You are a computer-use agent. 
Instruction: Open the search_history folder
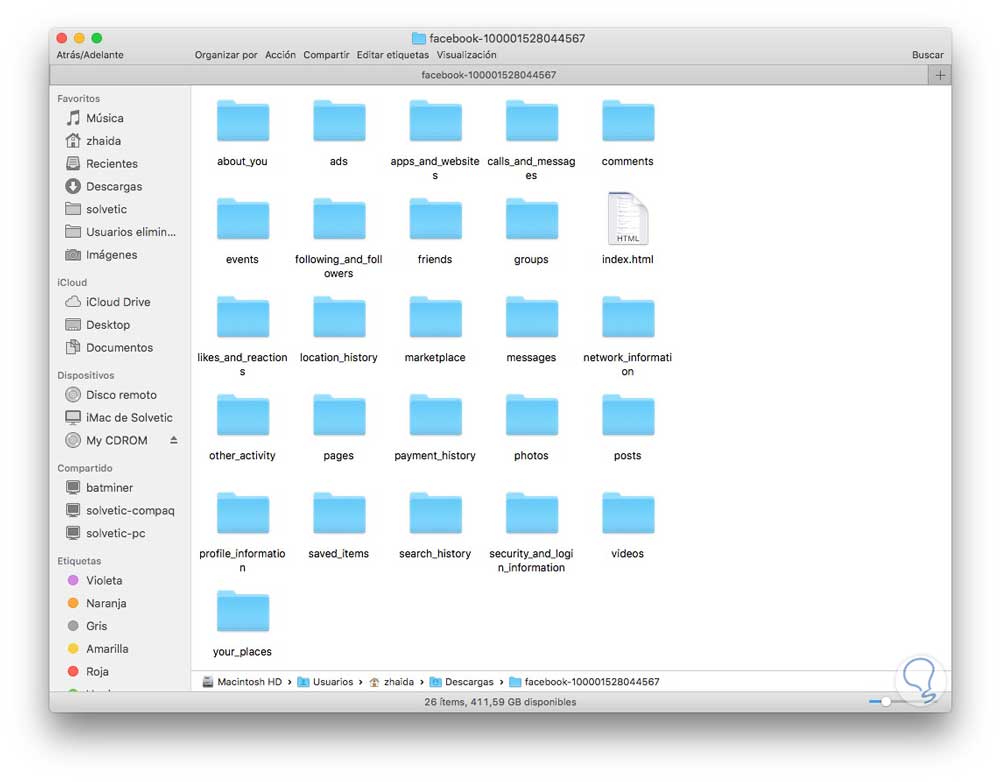pyautogui.click(x=435, y=514)
